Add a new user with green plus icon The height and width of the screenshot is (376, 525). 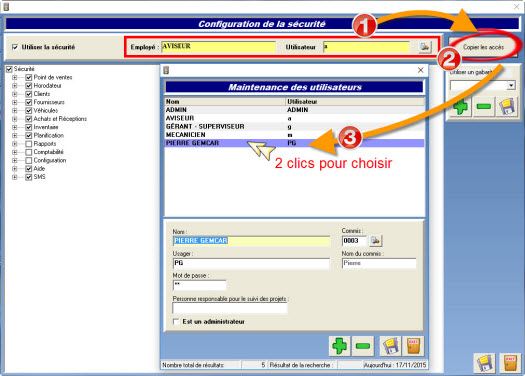pos(340,346)
